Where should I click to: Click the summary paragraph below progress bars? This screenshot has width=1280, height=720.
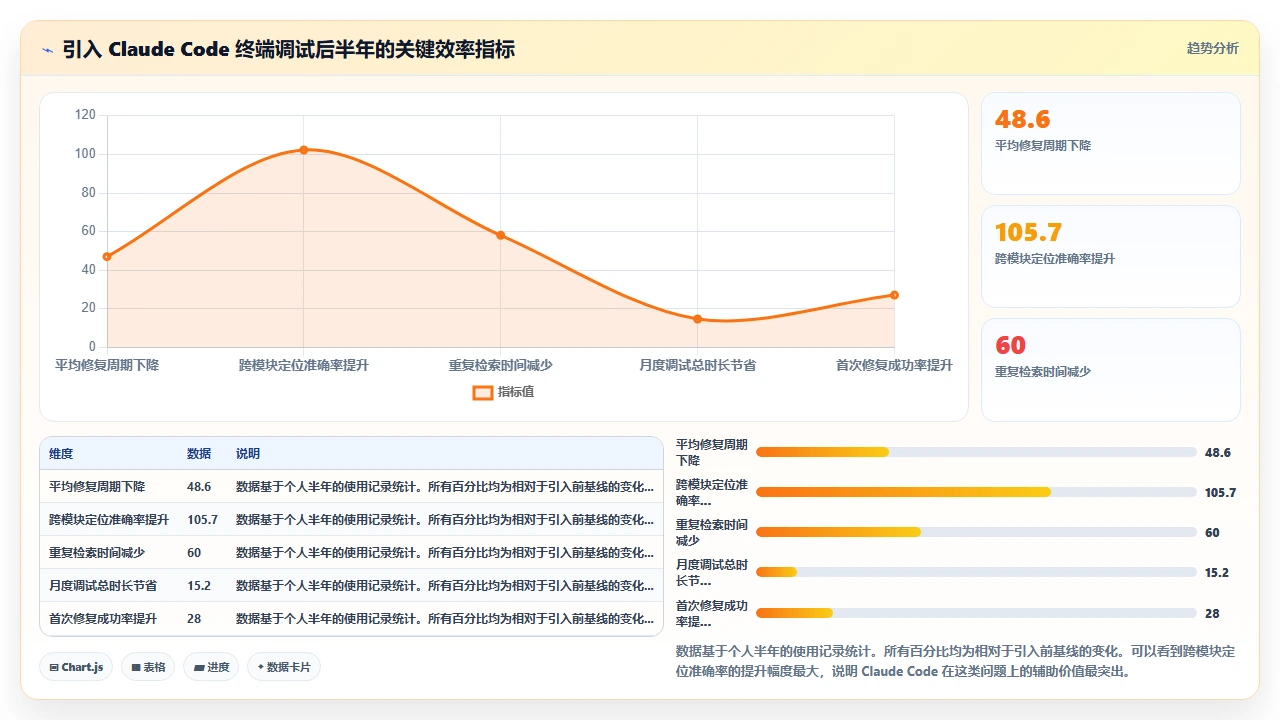pyautogui.click(x=956, y=661)
